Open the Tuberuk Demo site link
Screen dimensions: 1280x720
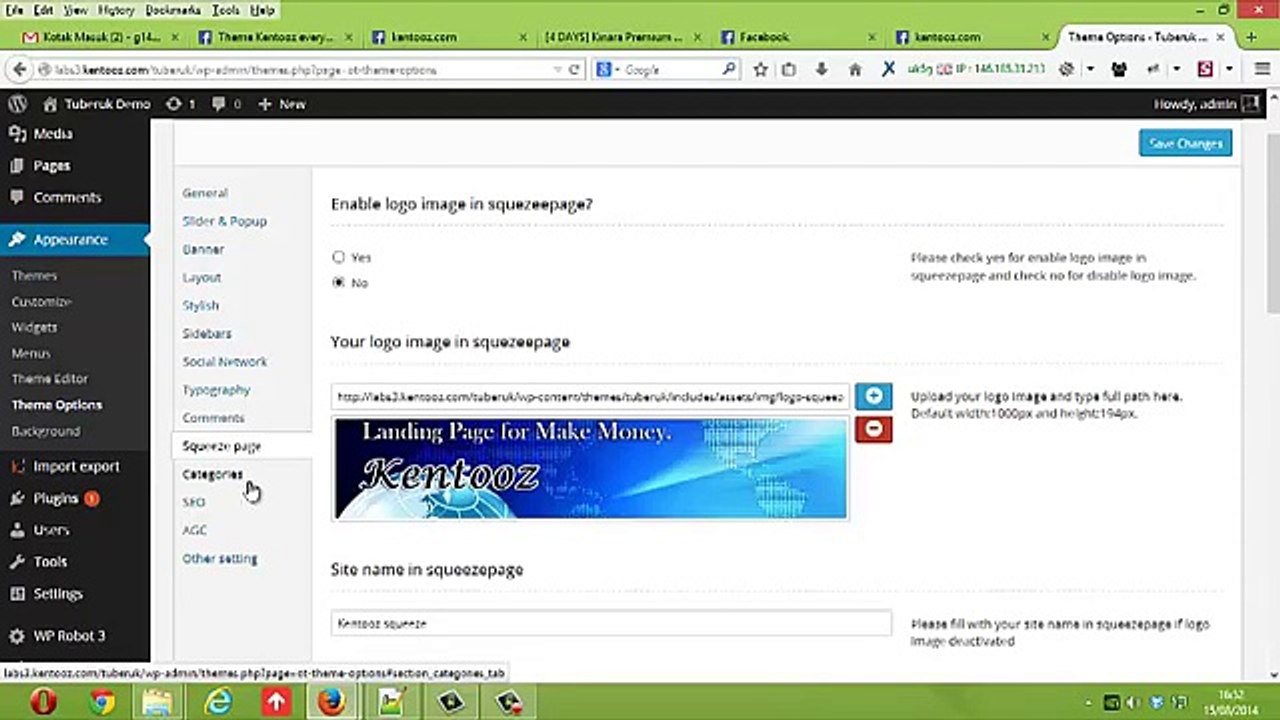pyautogui.click(x=97, y=104)
